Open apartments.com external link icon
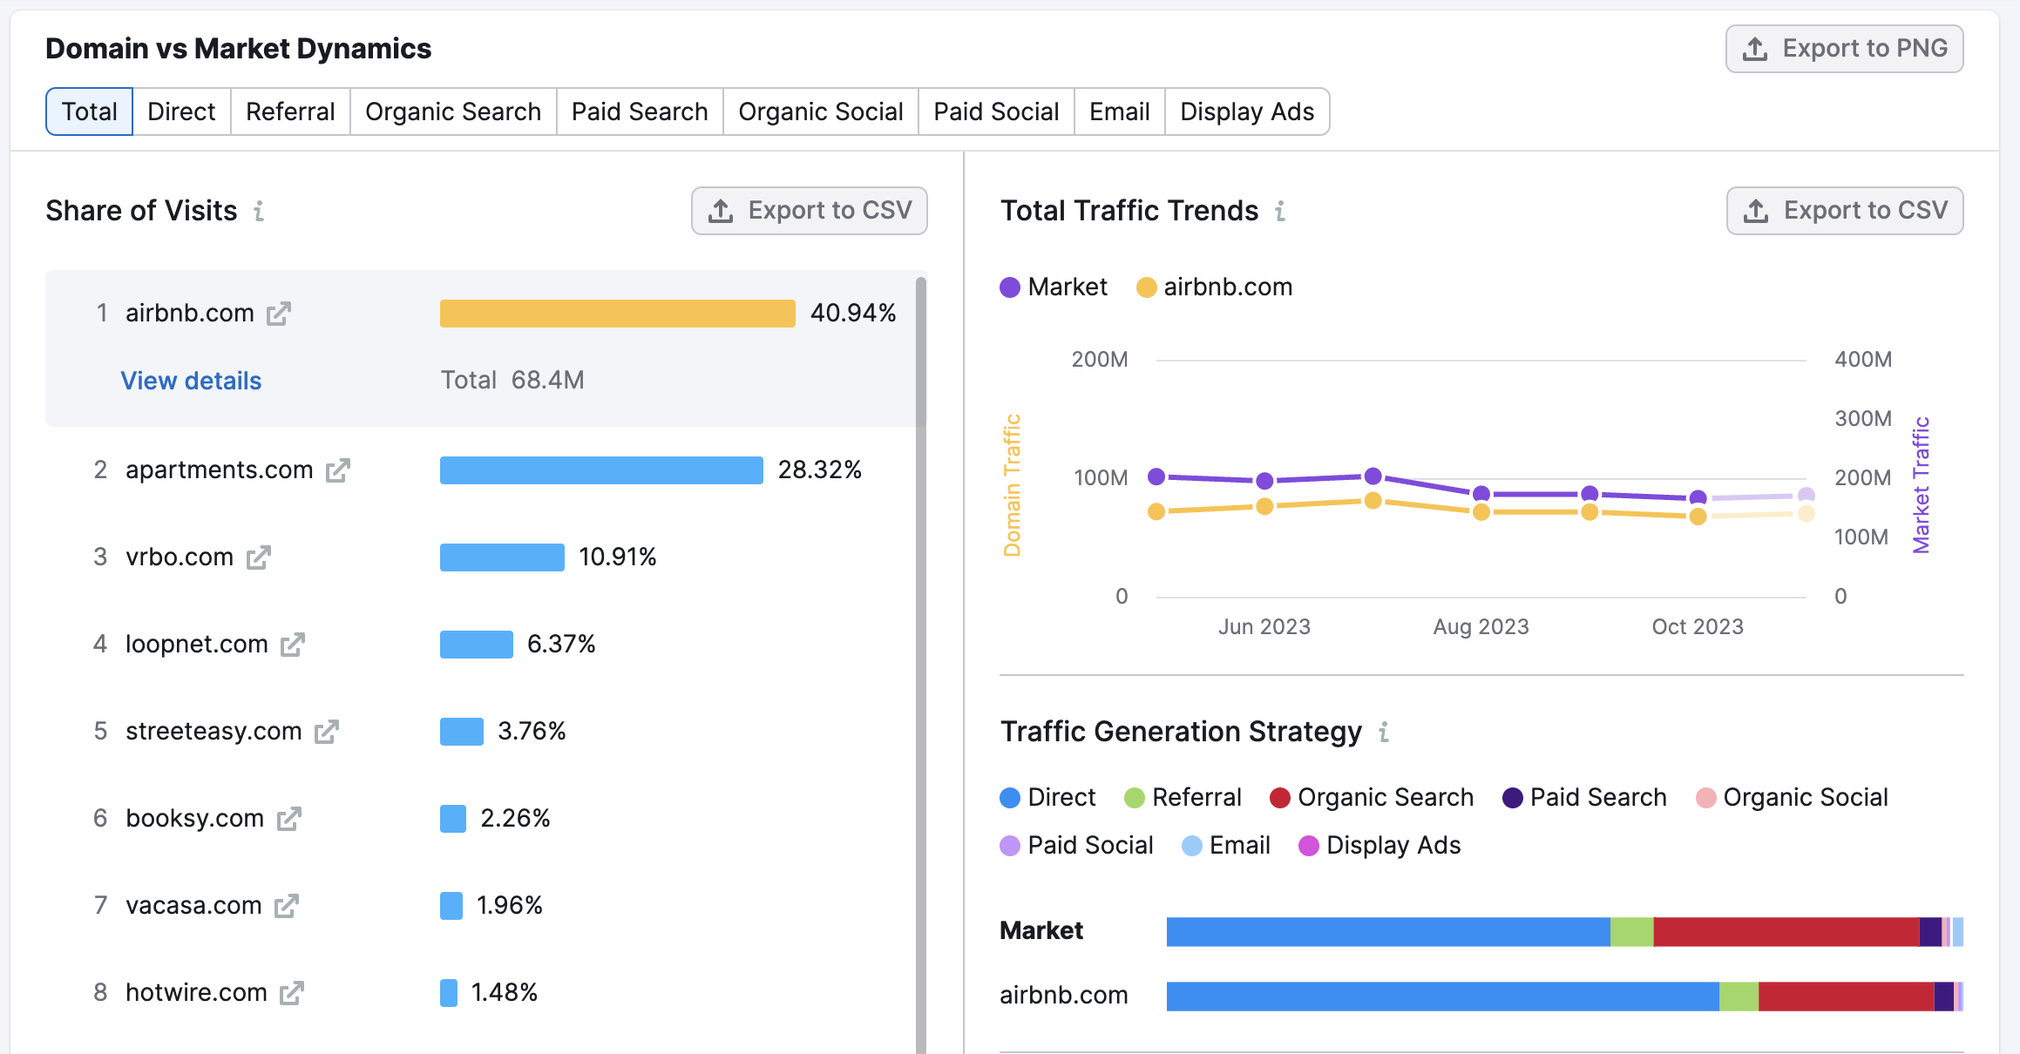 tap(338, 470)
